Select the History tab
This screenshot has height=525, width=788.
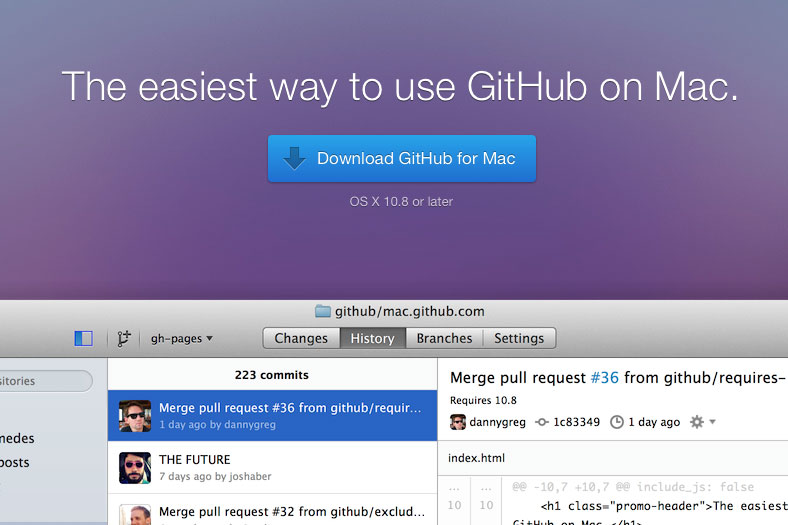coord(372,338)
